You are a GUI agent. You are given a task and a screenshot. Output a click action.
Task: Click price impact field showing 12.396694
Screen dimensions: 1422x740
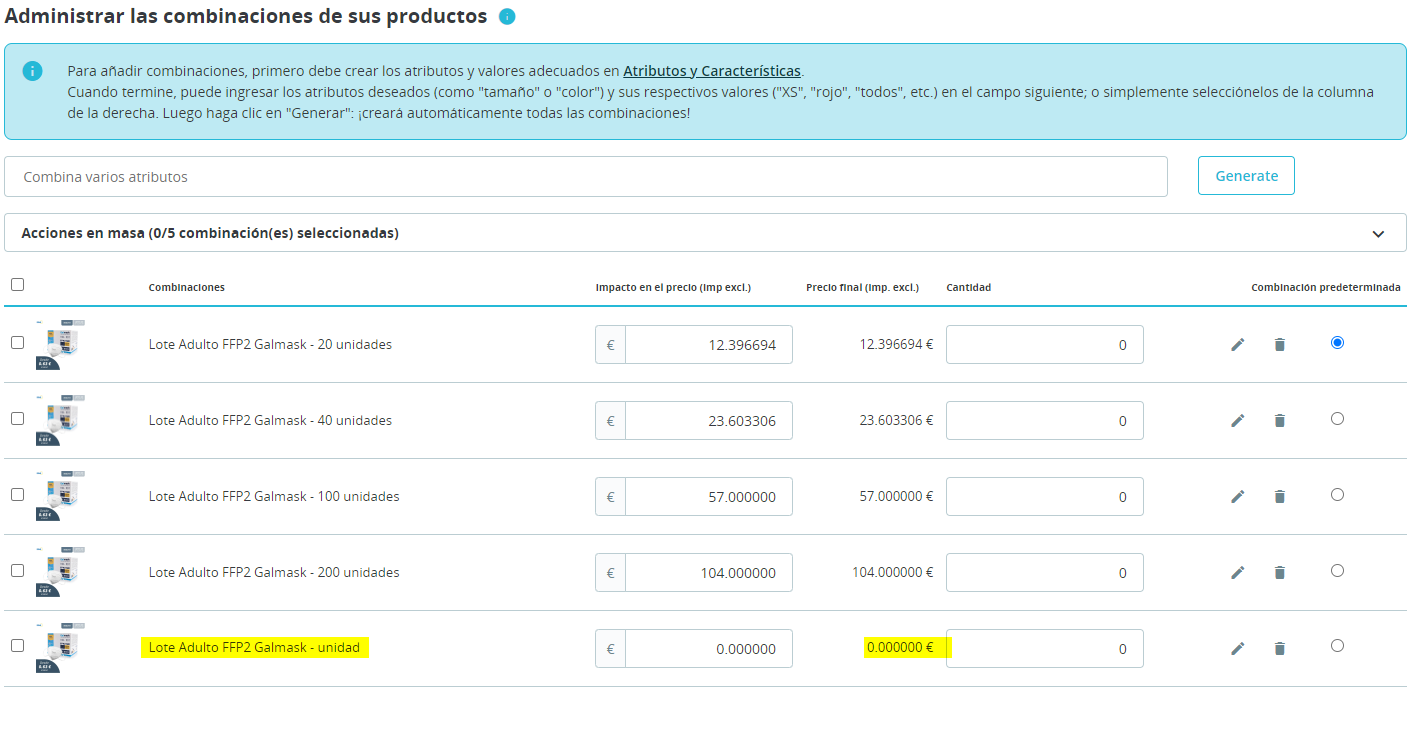click(709, 345)
